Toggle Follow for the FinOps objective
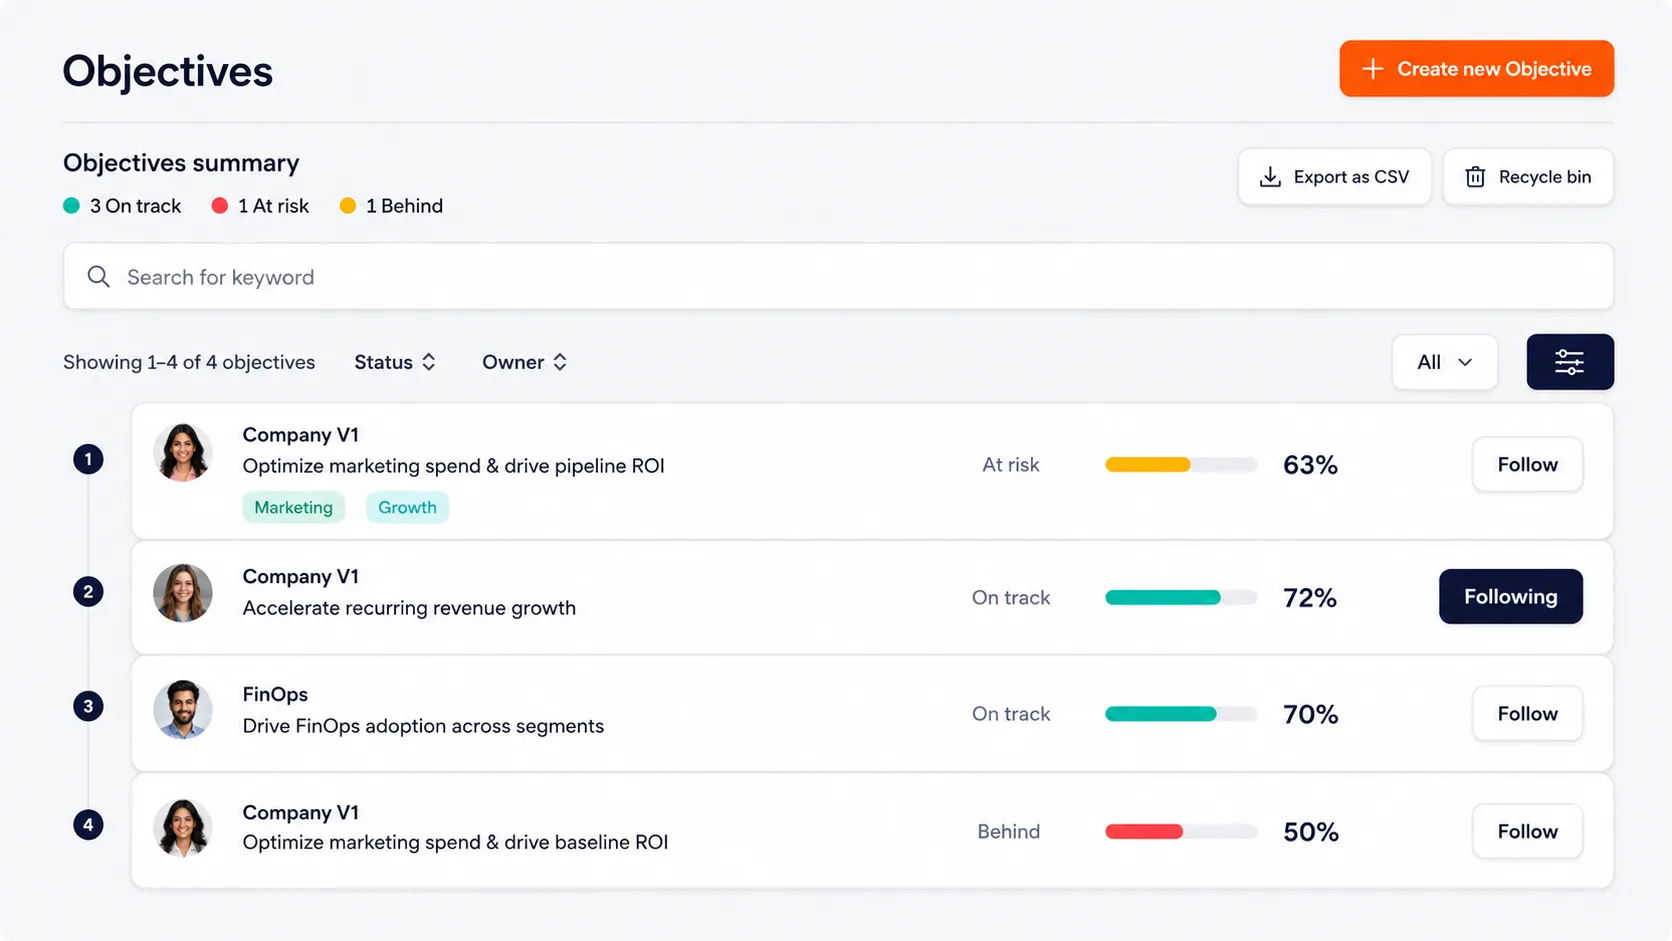1672x941 pixels. [1527, 714]
